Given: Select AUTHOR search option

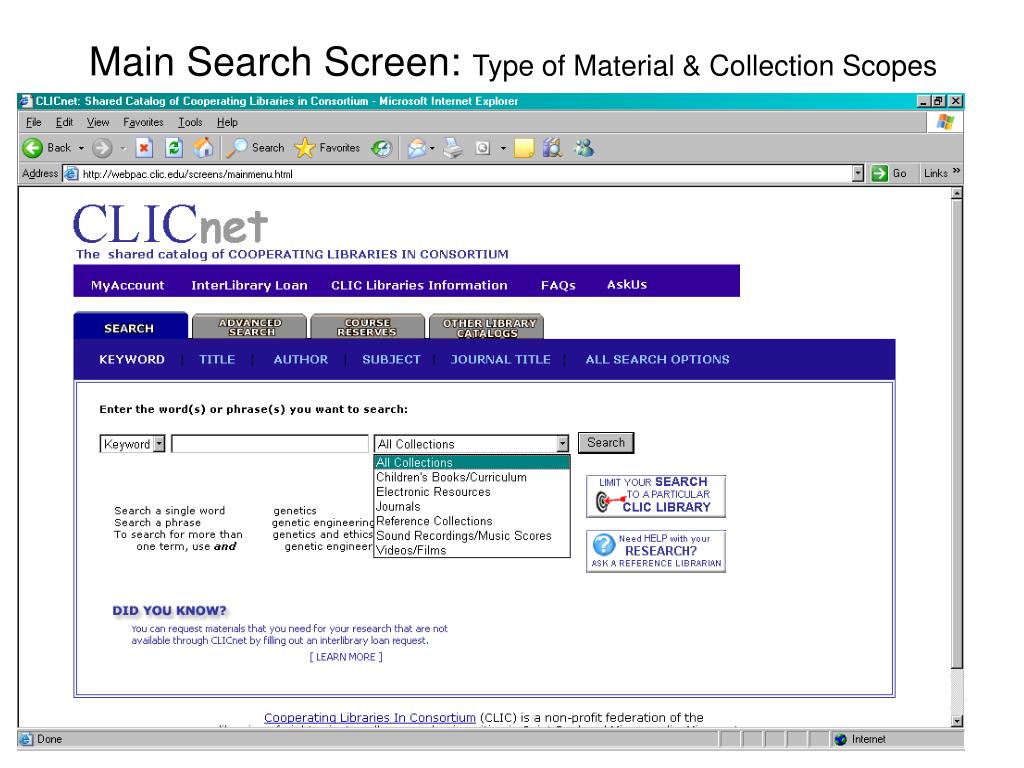Looking at the screenshot, I should 300,359.
